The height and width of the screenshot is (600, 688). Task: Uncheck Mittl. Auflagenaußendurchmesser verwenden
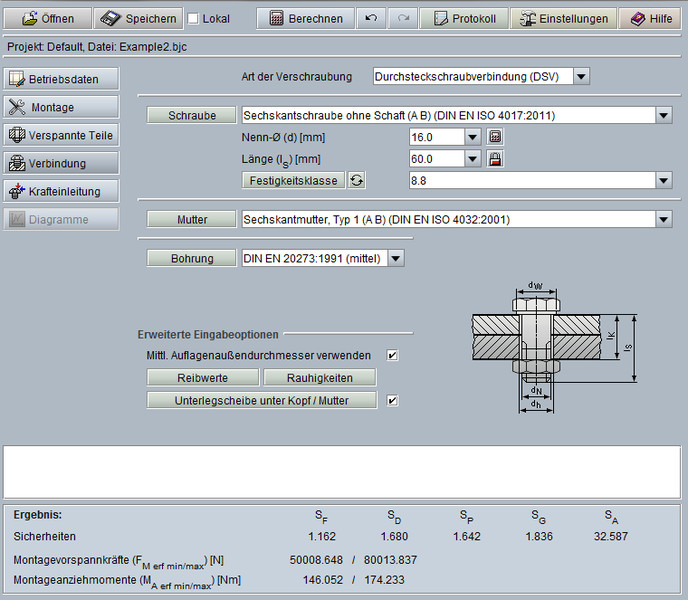393,355
